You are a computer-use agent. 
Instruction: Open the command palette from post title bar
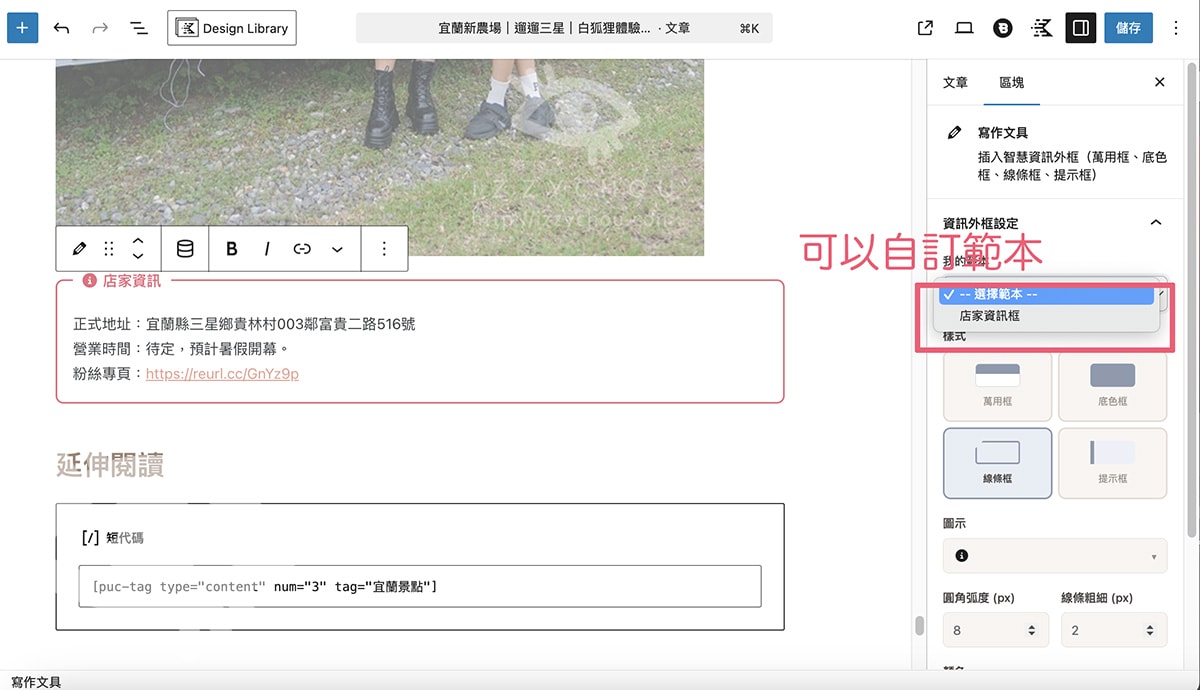tap(564, 28)
